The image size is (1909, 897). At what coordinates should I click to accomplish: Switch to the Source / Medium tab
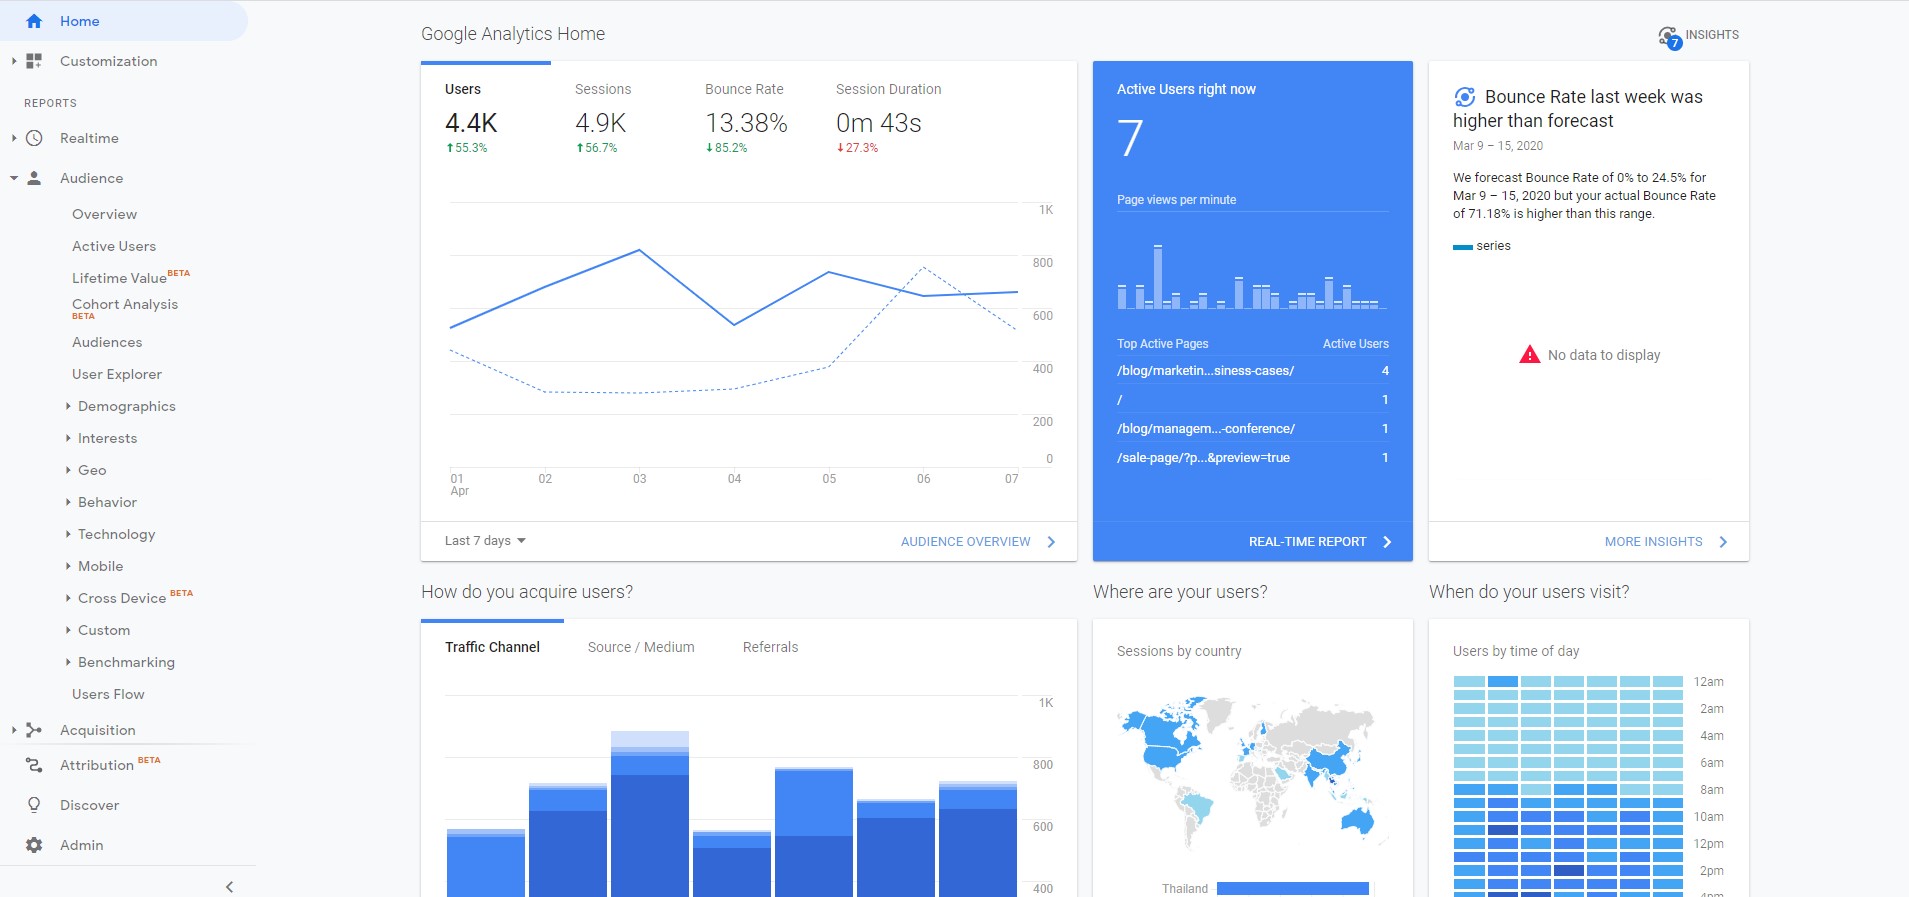click(641, 647)
